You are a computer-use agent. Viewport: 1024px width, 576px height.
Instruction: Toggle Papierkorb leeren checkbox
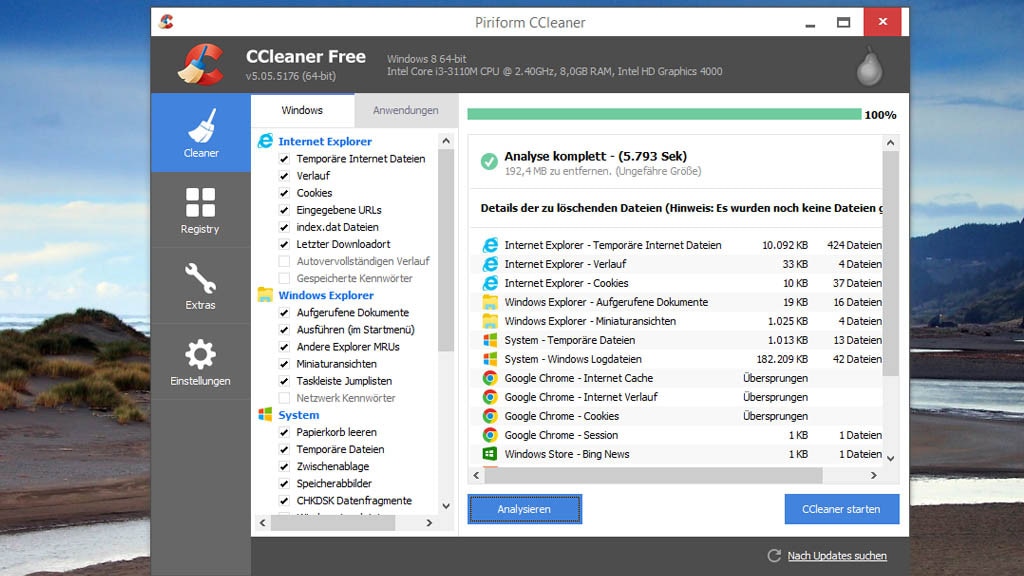[x=284, y=432]
